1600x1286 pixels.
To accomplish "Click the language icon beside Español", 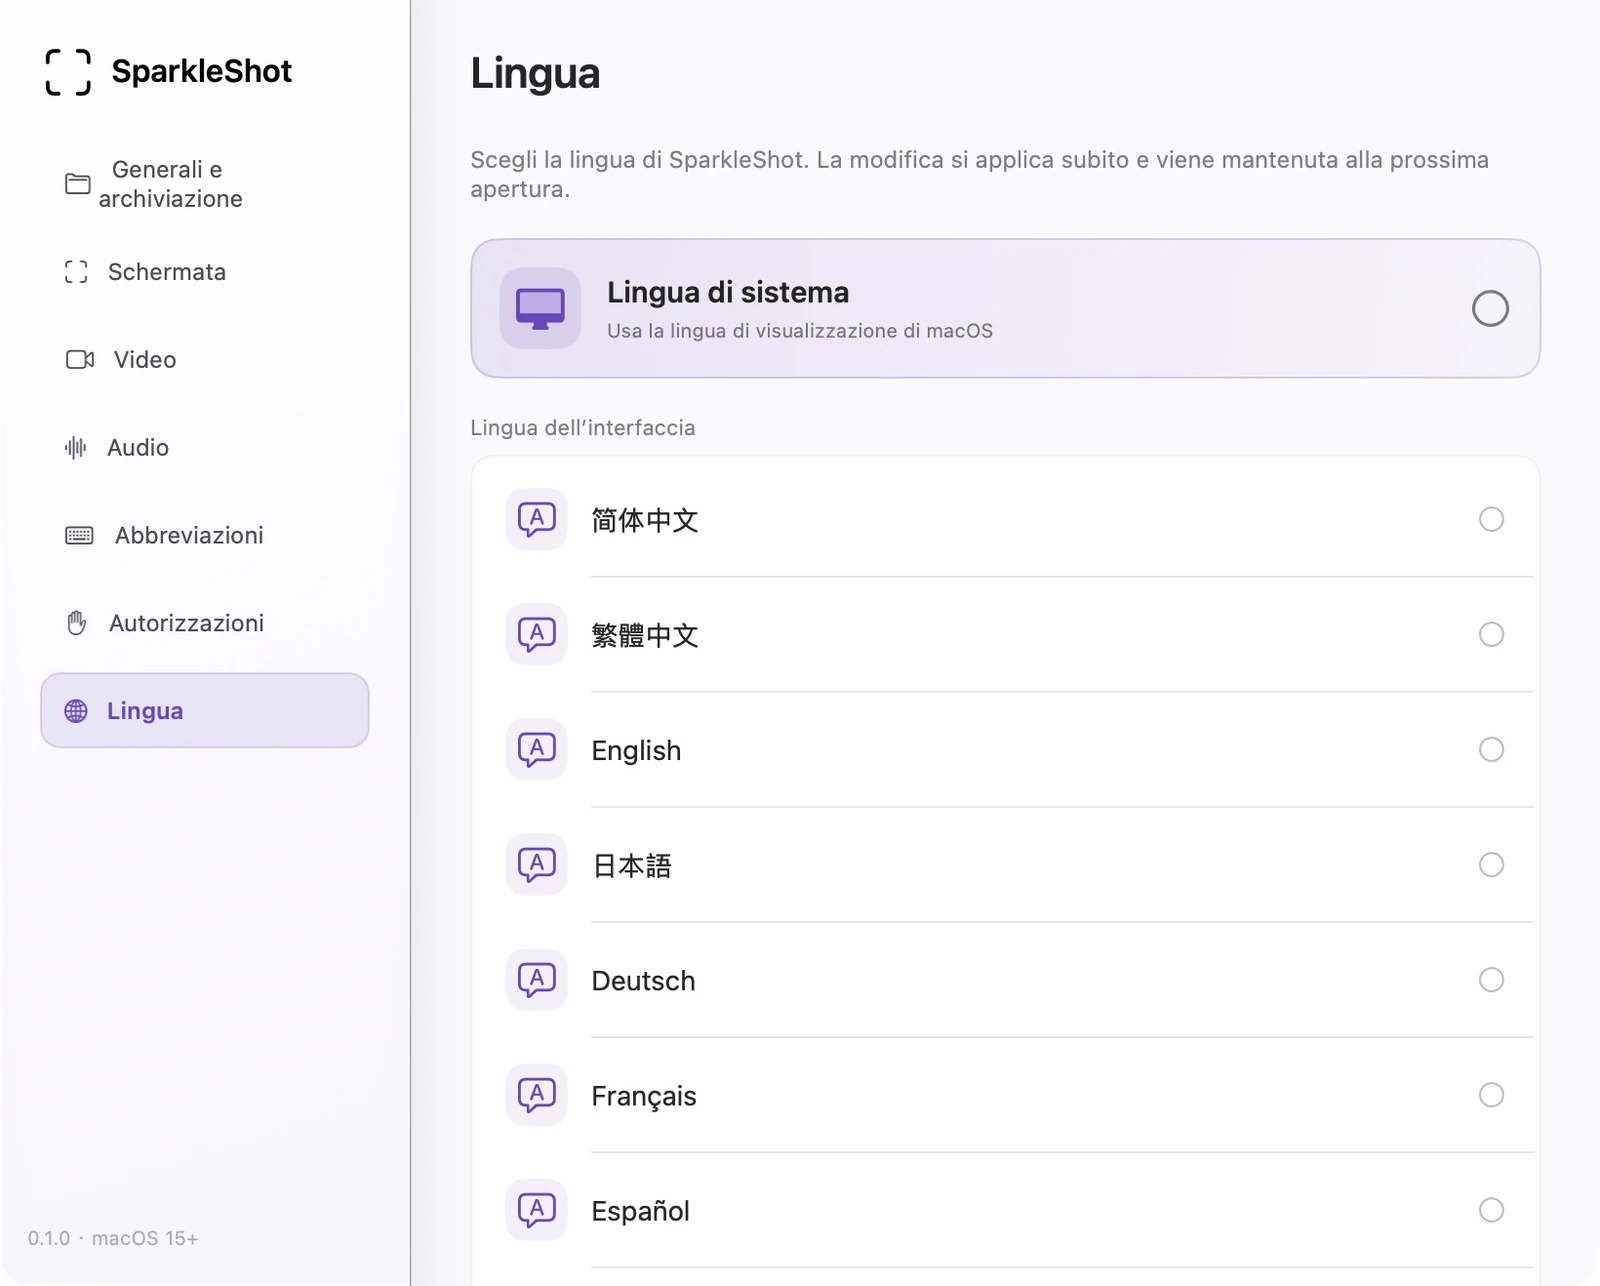I will point(537,1210).
